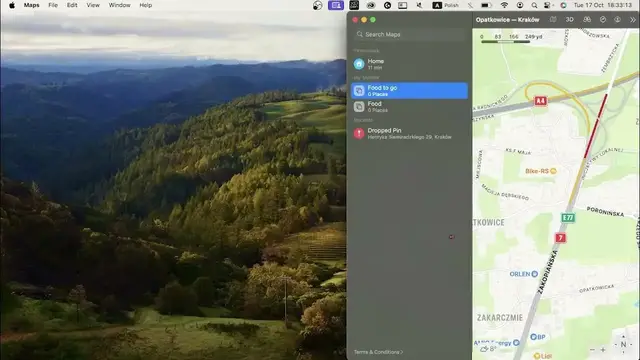Open the Apple menu
Screen dimensions: 640x360
(12, 5)
